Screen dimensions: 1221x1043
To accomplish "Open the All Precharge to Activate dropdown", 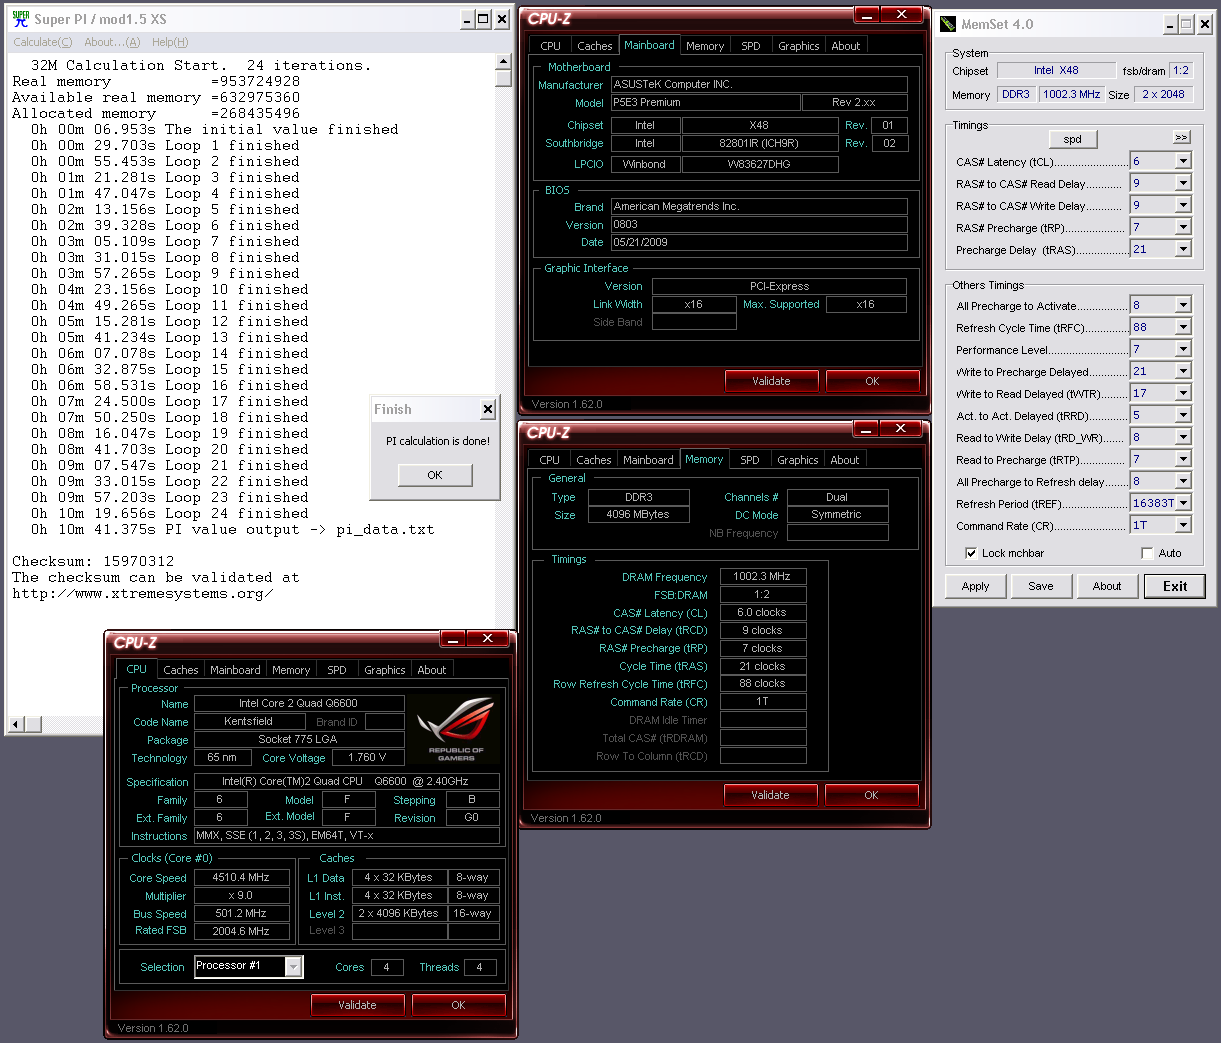I will [x=1183, y=305].
